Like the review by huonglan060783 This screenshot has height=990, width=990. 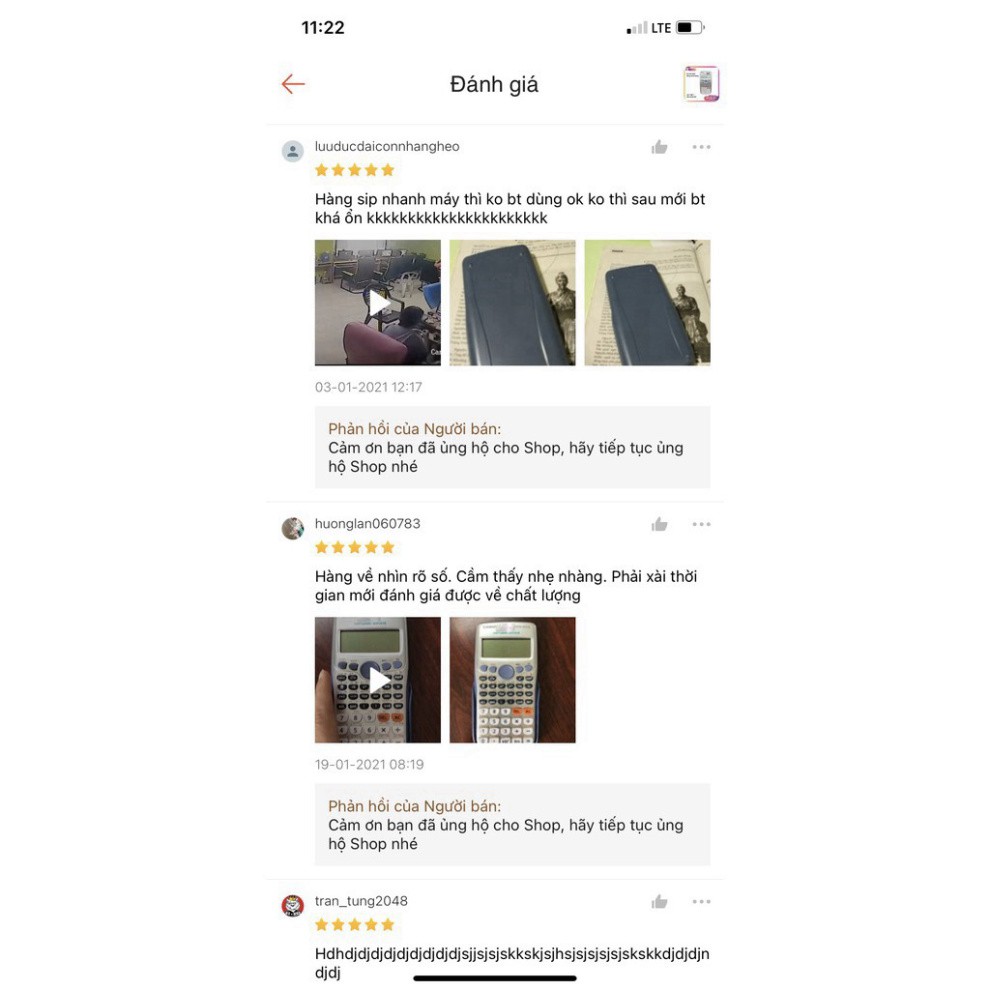click(x=659, y=524)
